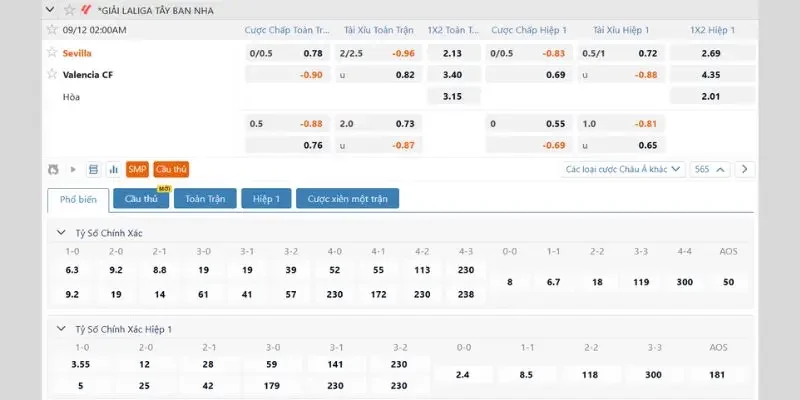The height and width of the screenshot is (400, 800).
Task: Star the 09/12 02:00AM match row
Action: (52, 30)
